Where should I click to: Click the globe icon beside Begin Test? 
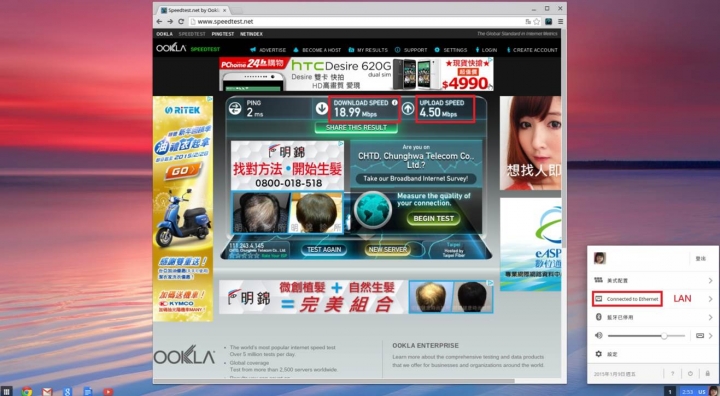(x=372, y=210)
